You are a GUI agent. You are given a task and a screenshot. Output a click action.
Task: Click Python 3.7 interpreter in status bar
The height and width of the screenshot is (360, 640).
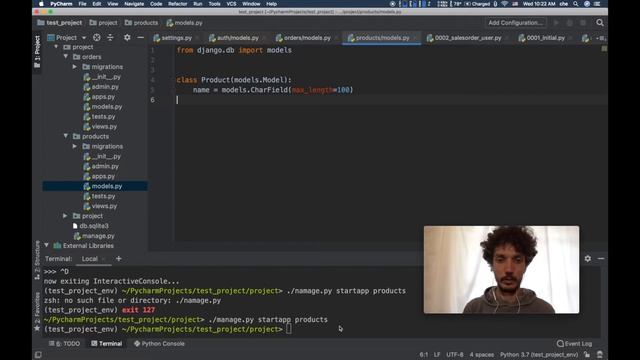(x=539, y=355)
